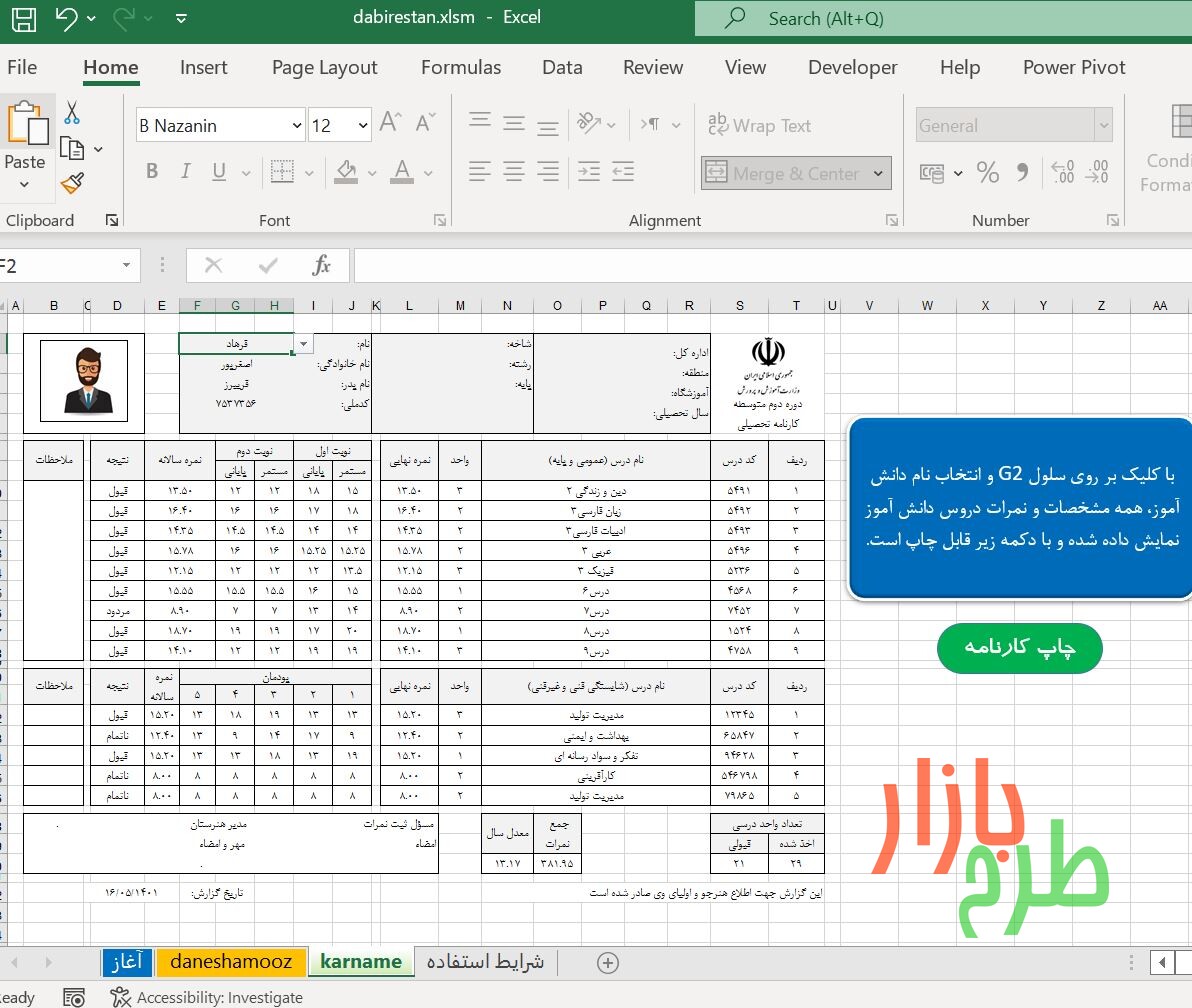Switch to the daneshamooz sheet tab

click(x=231, y=962)
